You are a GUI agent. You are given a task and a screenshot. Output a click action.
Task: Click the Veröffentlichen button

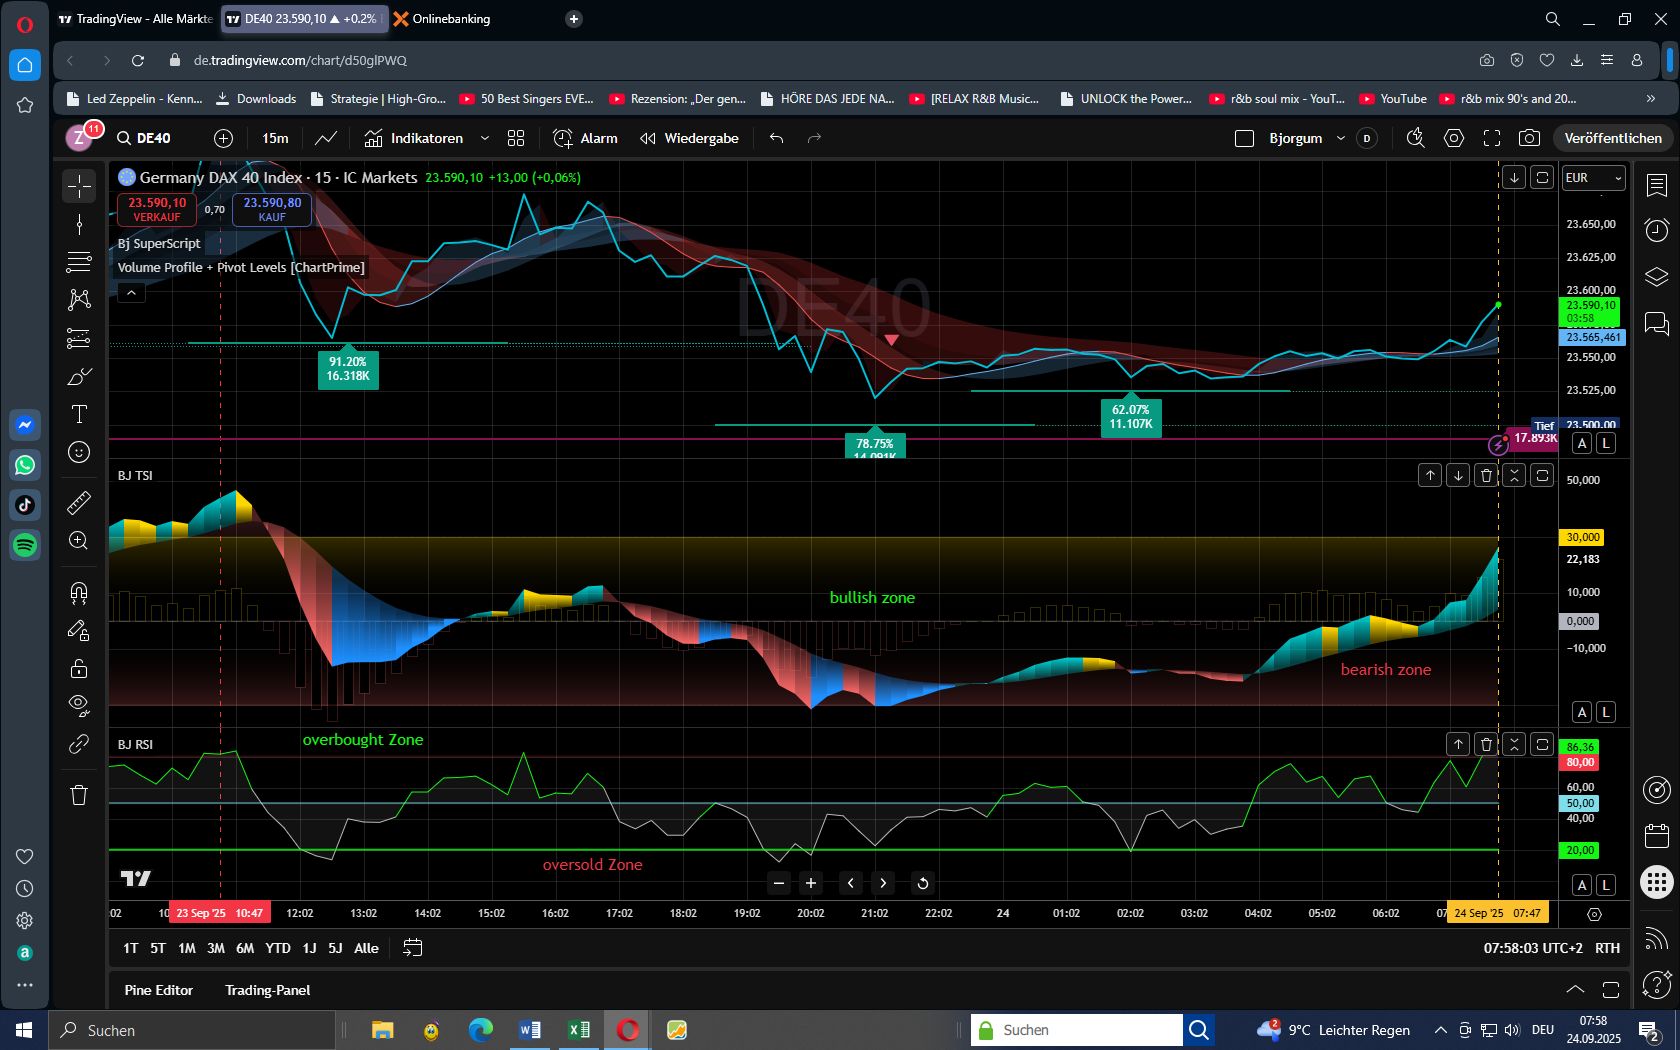1612,138
